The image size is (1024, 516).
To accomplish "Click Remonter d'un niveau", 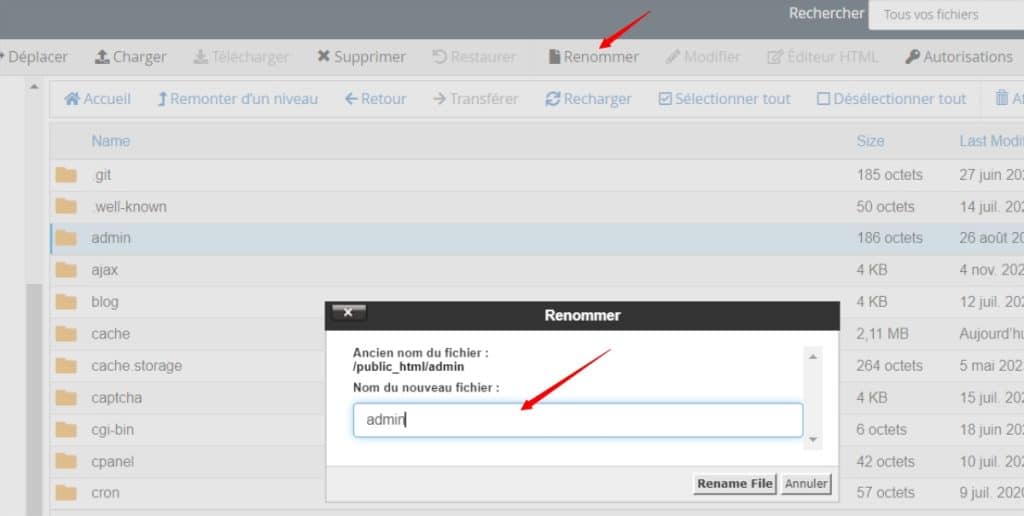I will pos(238,99).
